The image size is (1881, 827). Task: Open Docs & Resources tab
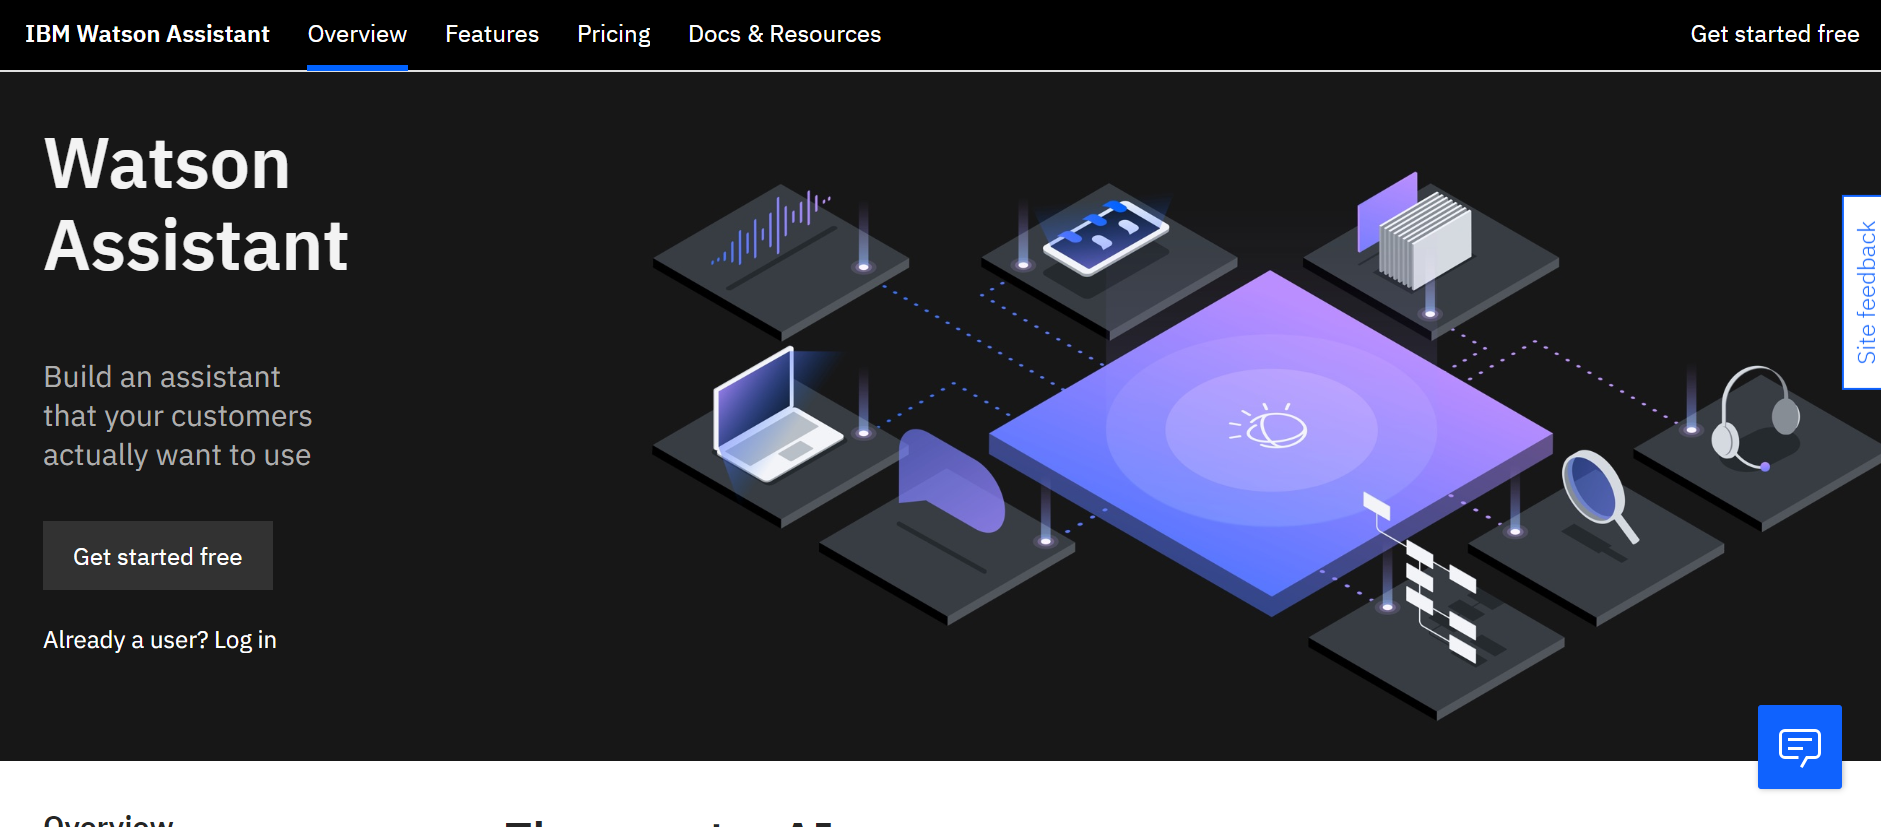(785, 34)
